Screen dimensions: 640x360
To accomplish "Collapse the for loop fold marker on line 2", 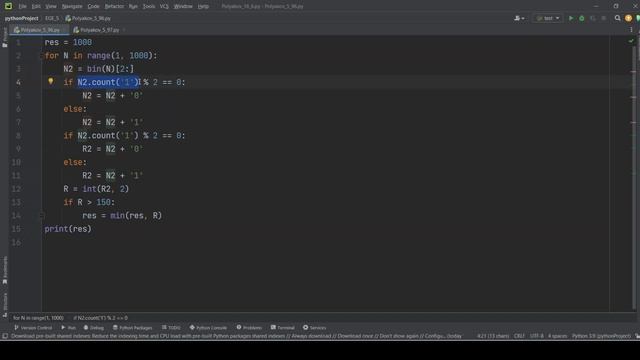I will pyautogui.click(x=42, y=56).
